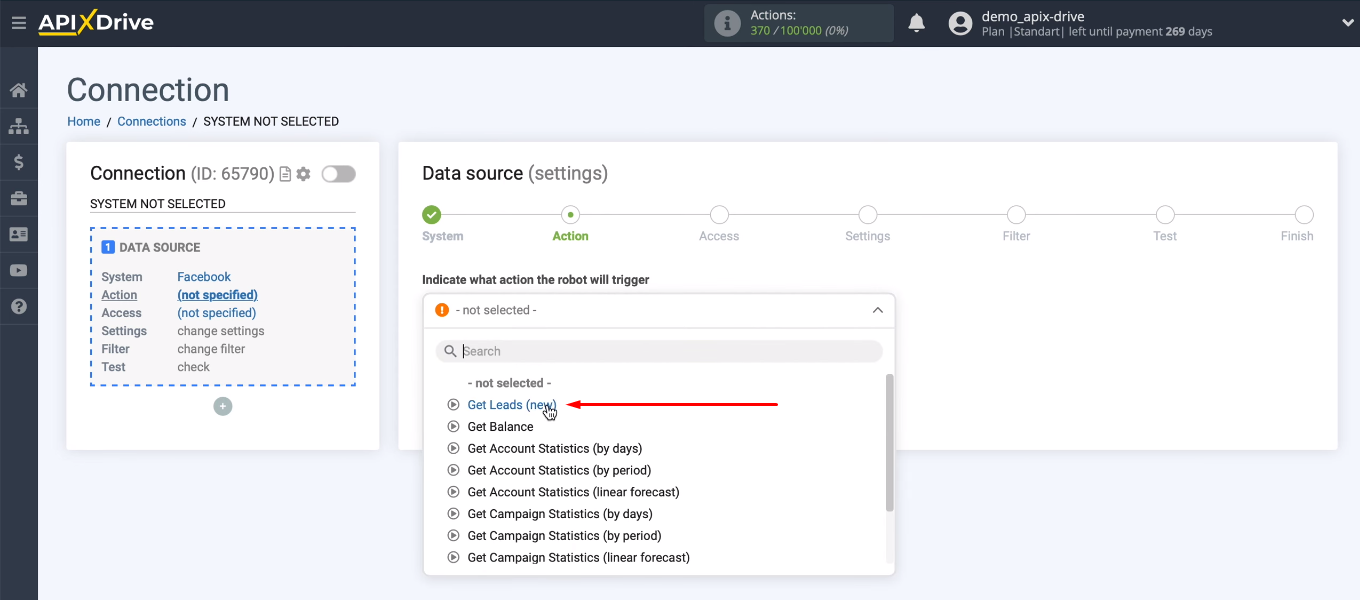Open profile card sidebar icon
This screenshot has width=1360, height=600.
pyautogui.click(x=18, y=235)
